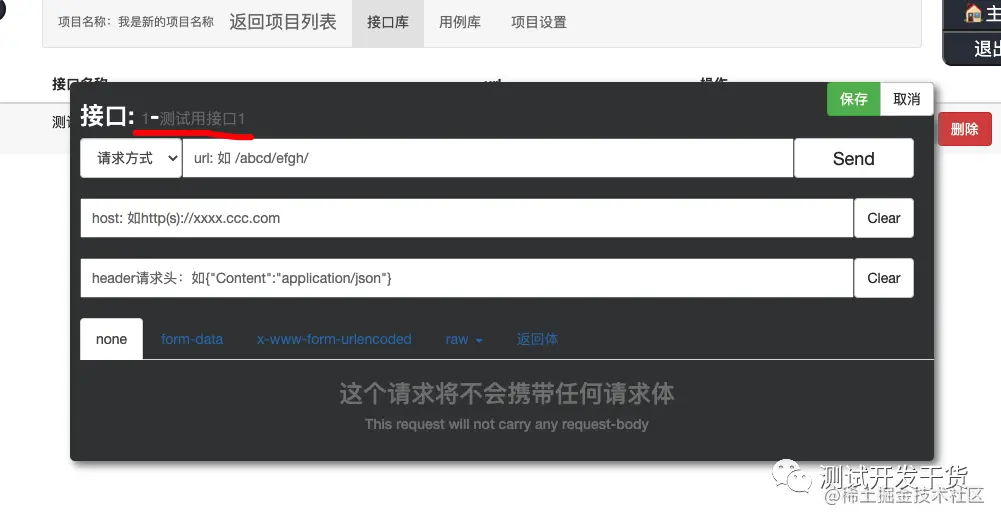
Task: Click the house icon at top right
Action: pos(974,13)
